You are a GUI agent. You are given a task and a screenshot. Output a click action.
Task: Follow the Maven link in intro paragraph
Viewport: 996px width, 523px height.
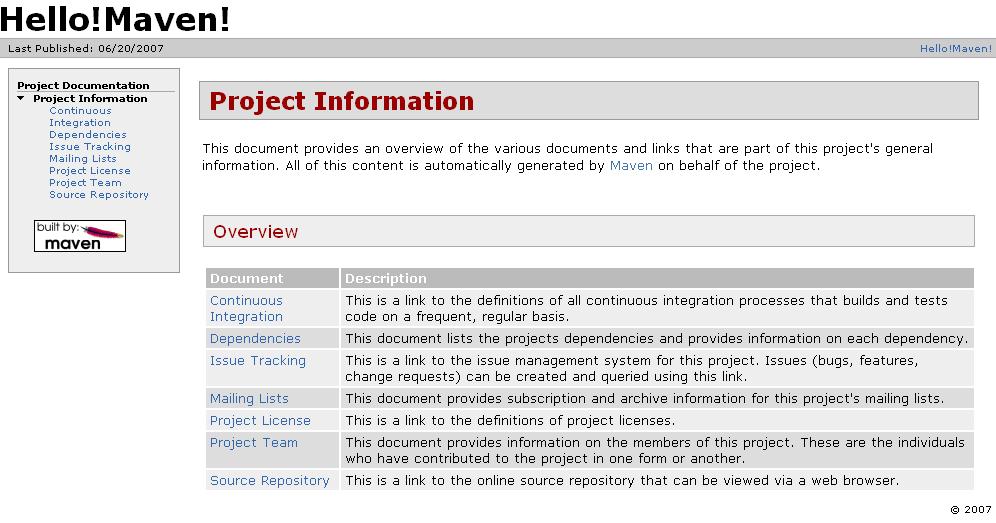(x=631, y=166)
